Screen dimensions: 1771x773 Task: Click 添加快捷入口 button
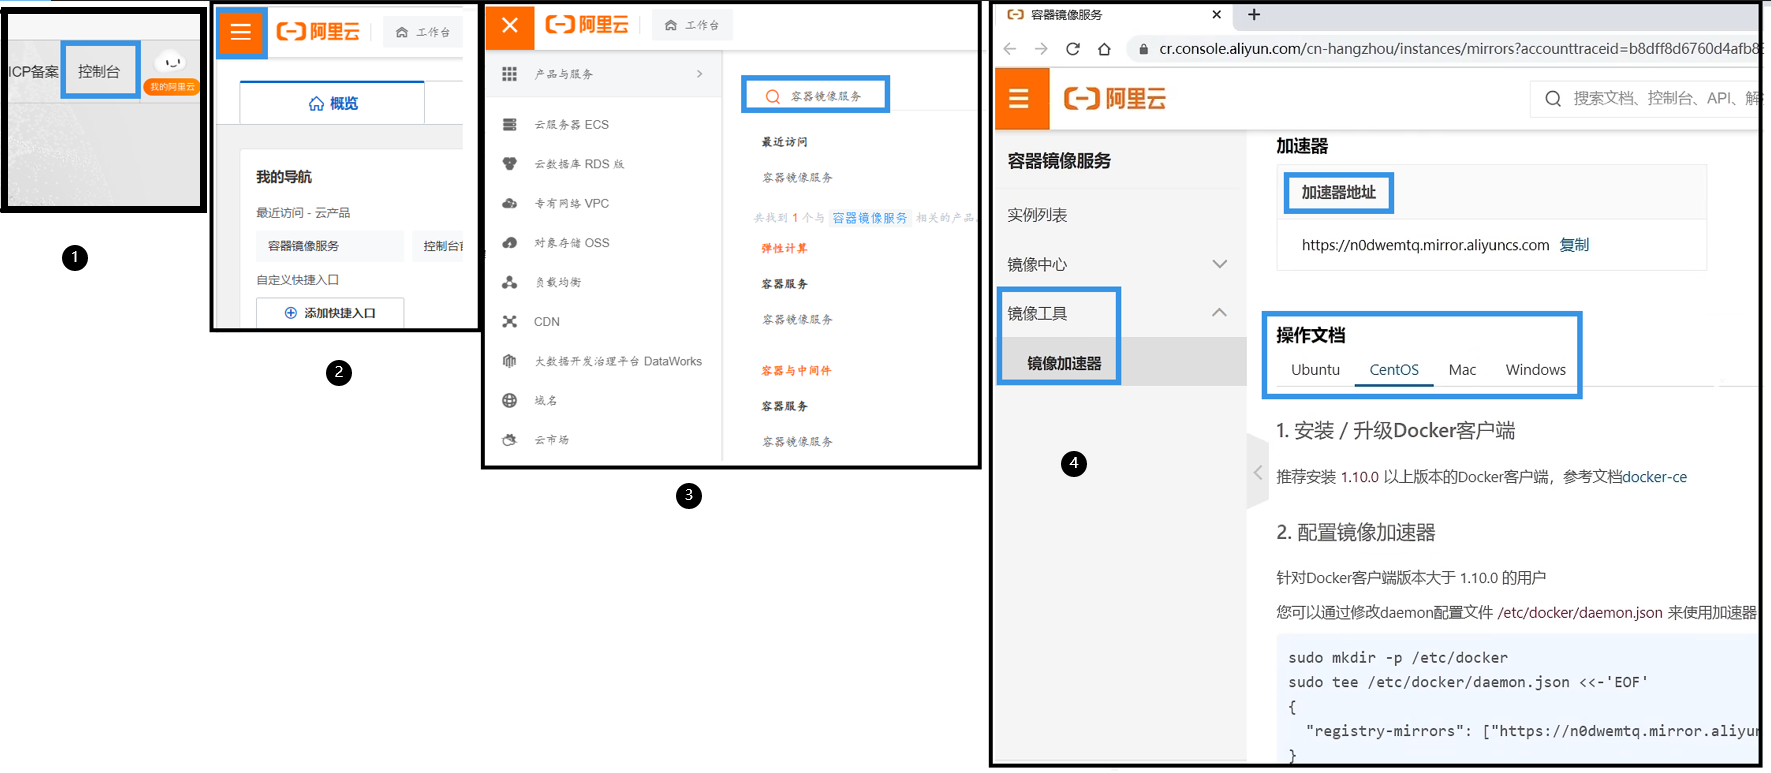(330, 313)
